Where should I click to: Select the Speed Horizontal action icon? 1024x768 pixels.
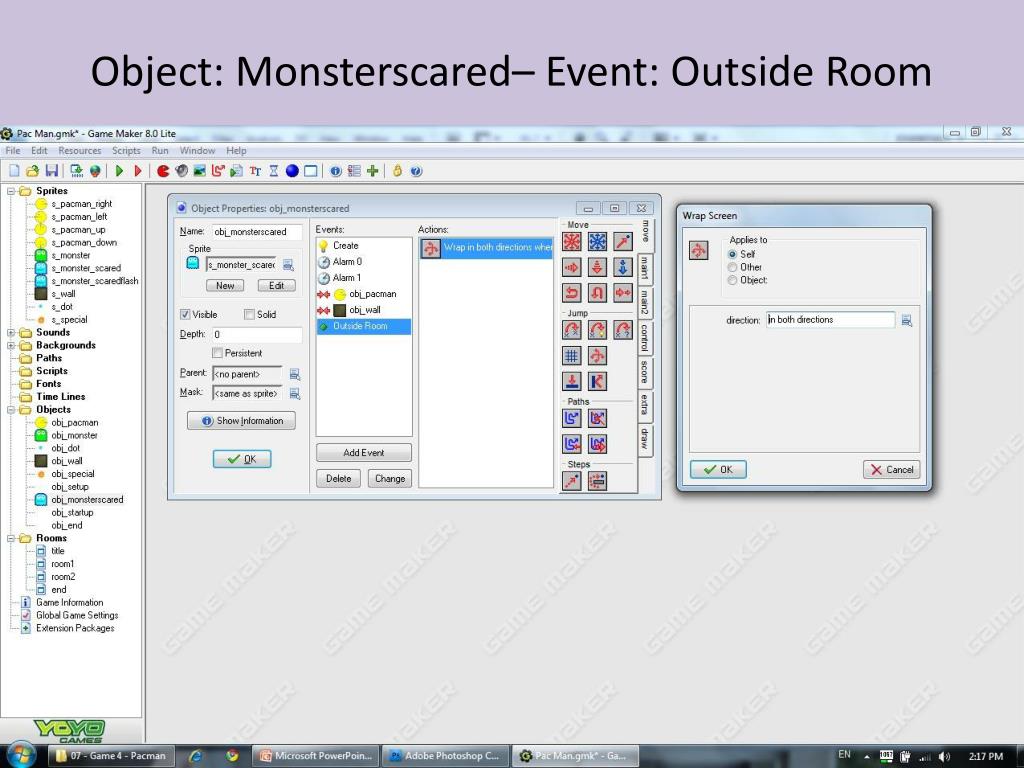[x=572, y=267]
